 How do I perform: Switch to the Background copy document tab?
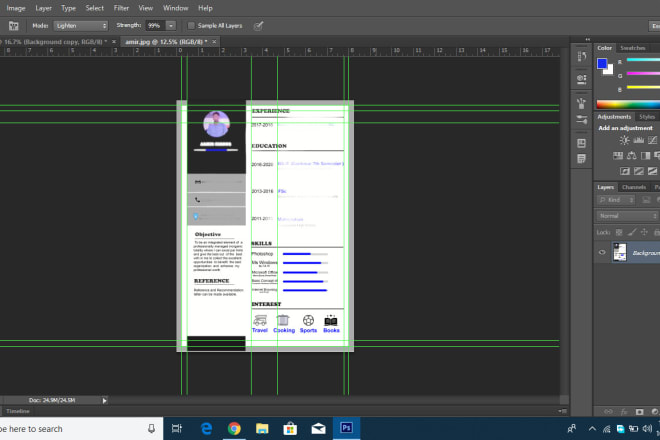[x=55, y=42]
